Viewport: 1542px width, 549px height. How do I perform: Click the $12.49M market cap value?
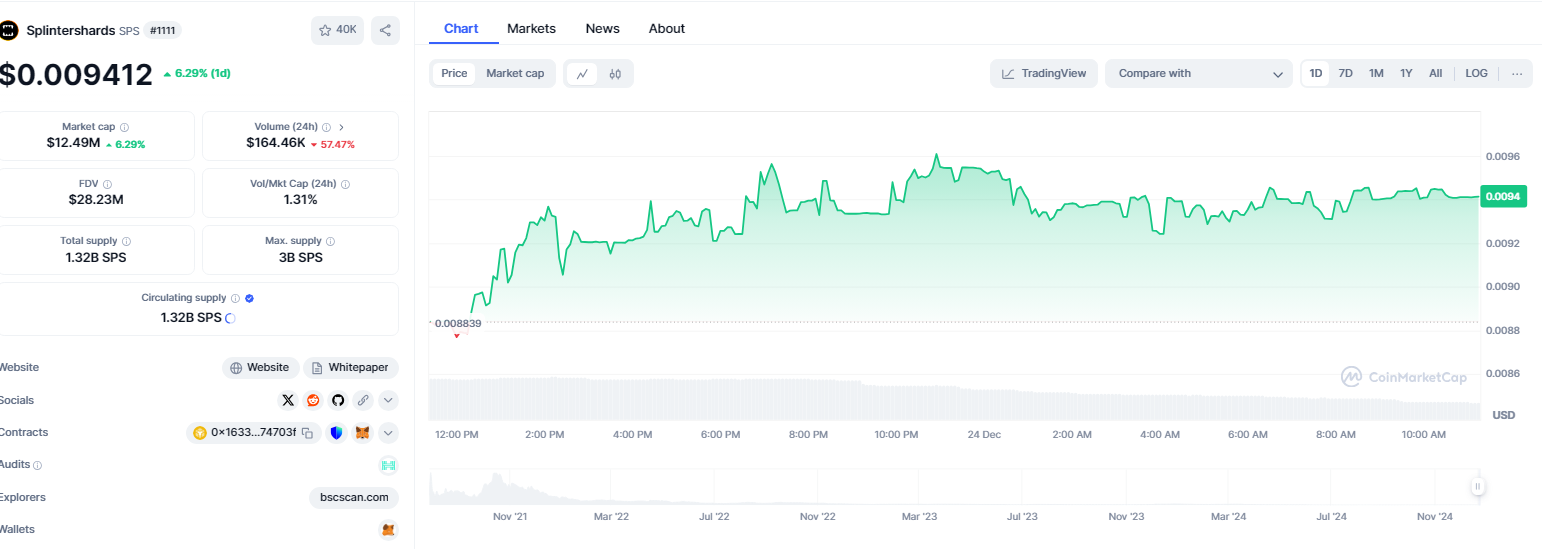[x=73, y=143]
